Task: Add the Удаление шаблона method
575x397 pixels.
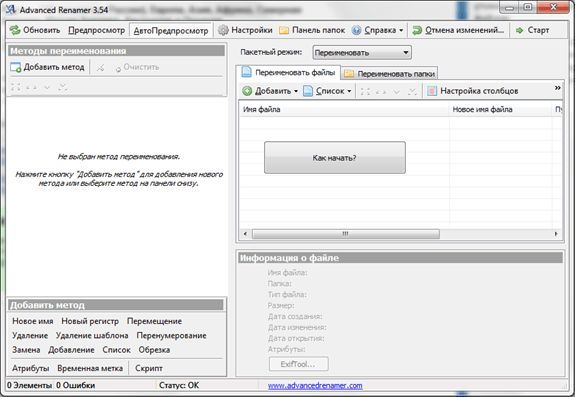Action: pos(92,335)
